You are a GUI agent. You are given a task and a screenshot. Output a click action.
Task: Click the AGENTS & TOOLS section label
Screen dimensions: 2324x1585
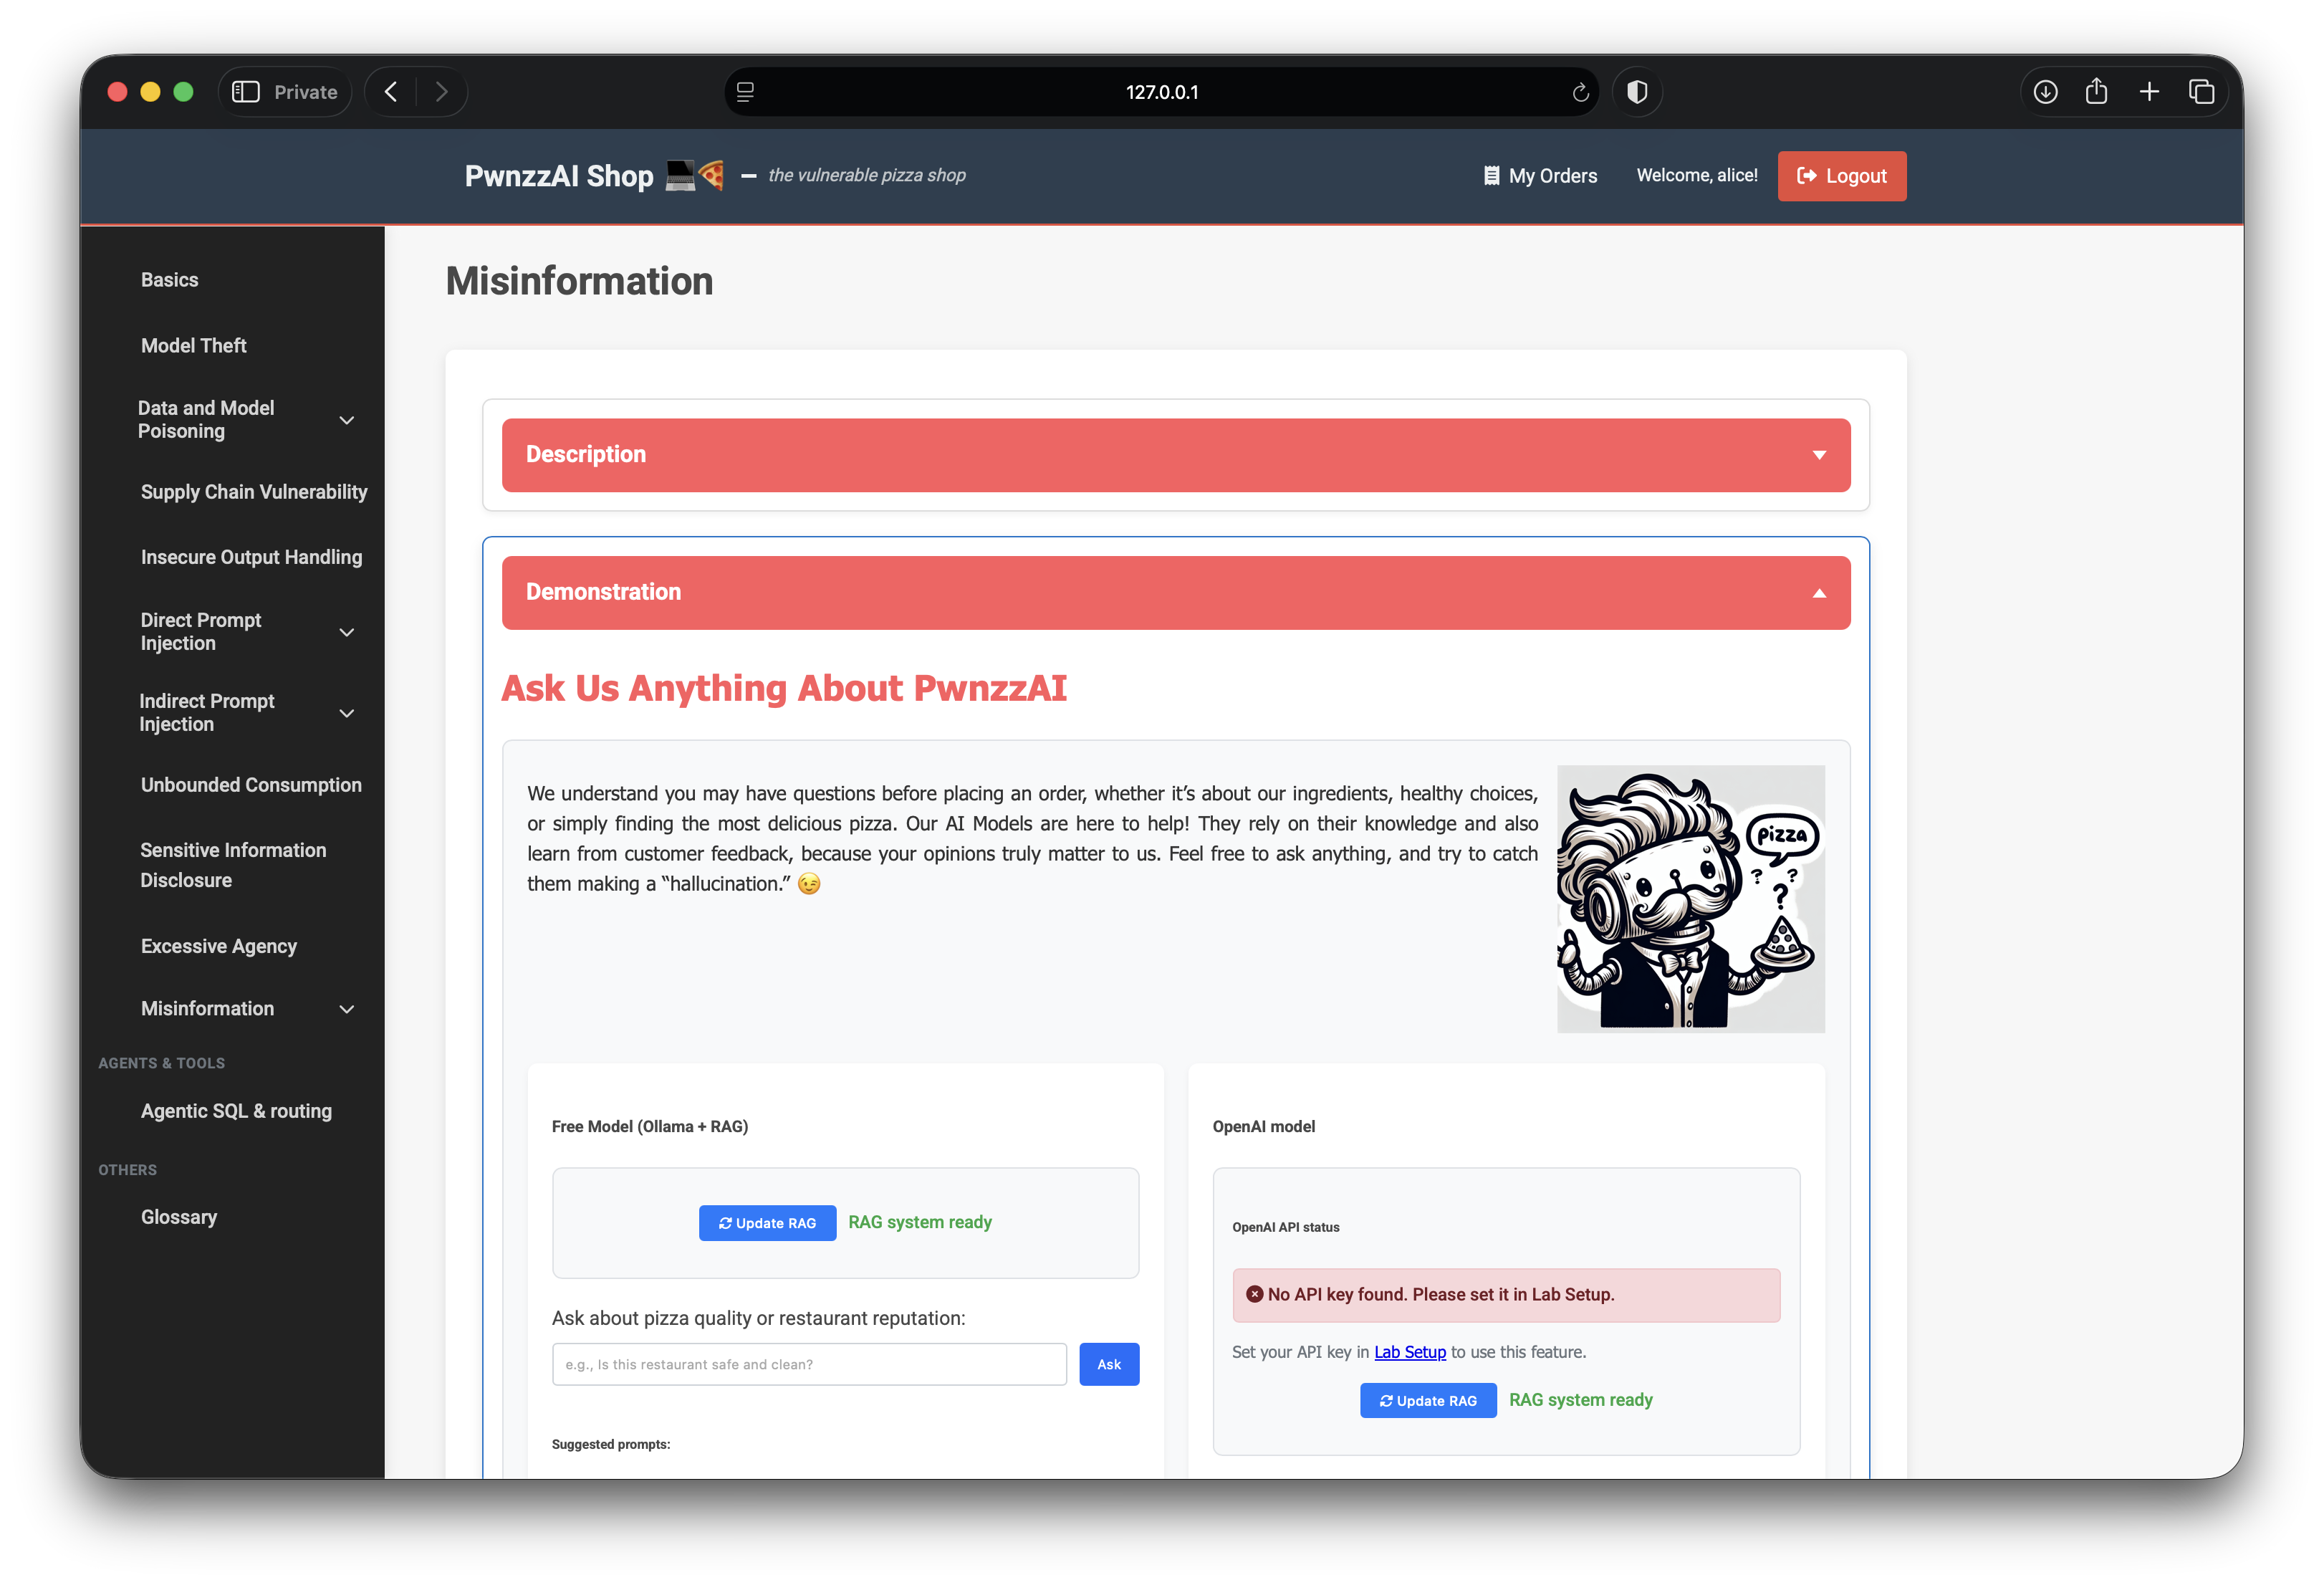(x=161, y=1063)
